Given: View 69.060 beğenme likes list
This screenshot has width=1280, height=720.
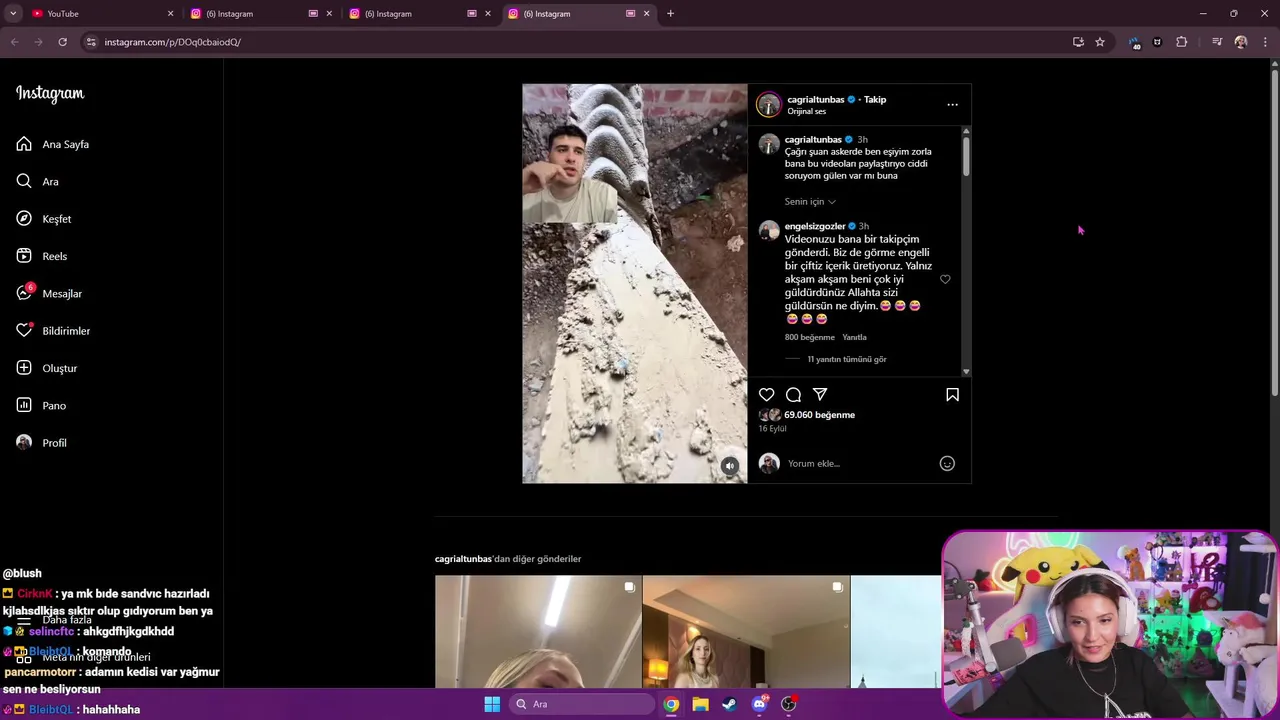Looking at the screenshot, I should [x=819, y=415].
